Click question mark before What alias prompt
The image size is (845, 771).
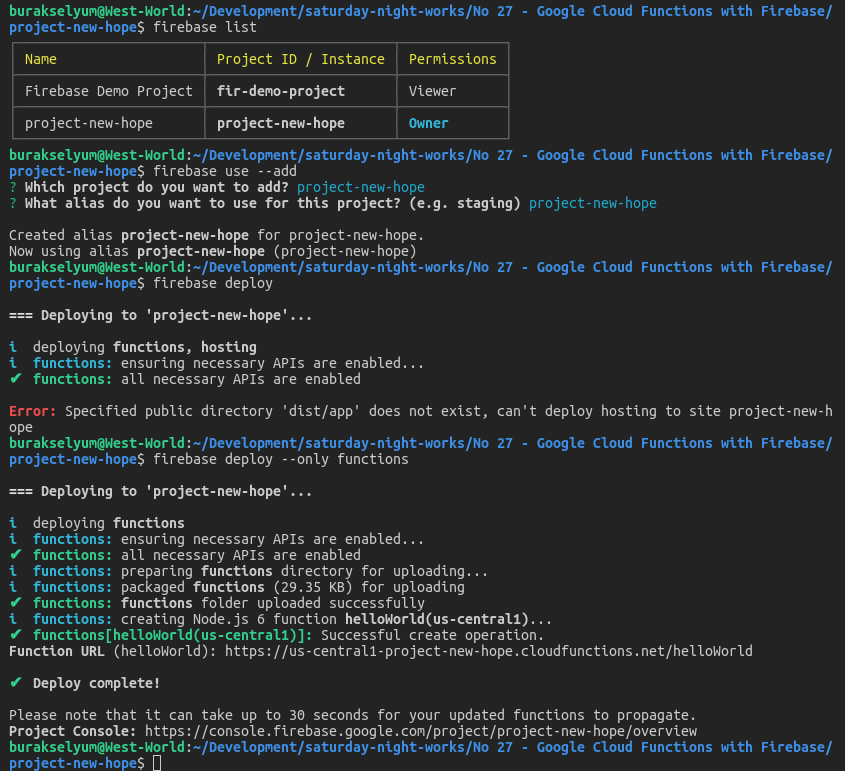pyautogui.click(x=13, y=203)
